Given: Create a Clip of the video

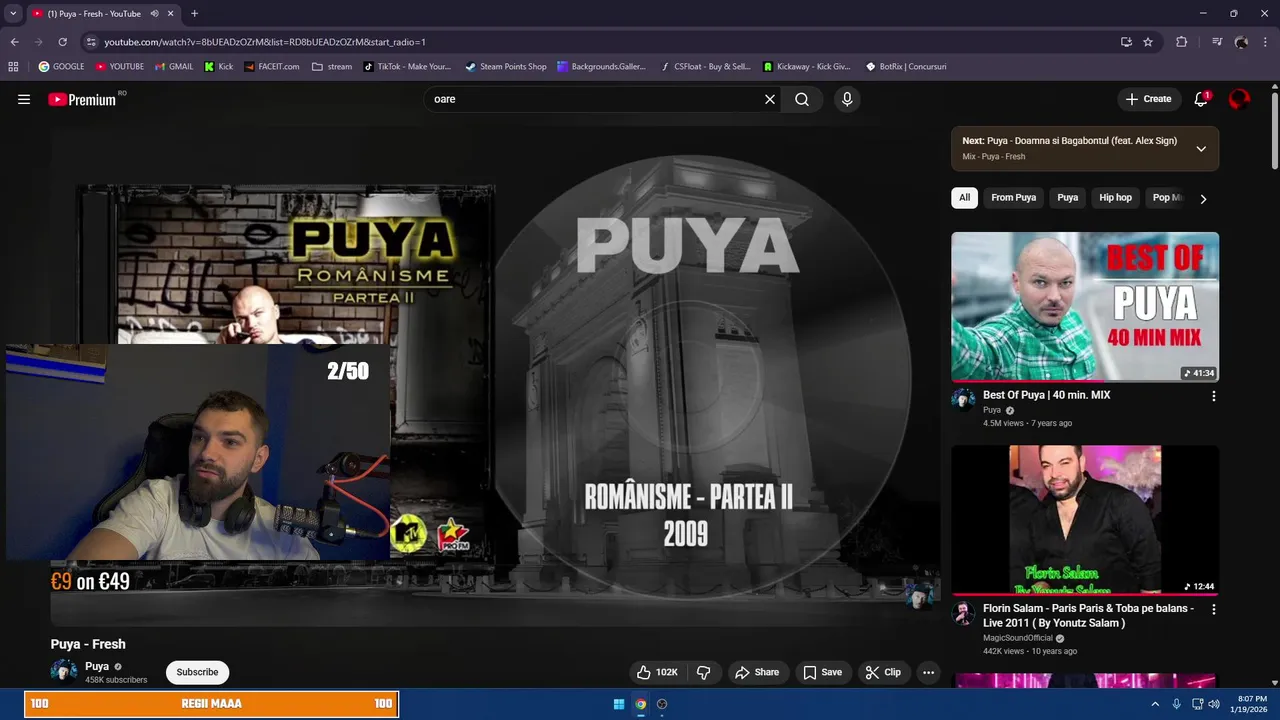Looking at the screenshot, I should 883,672.
